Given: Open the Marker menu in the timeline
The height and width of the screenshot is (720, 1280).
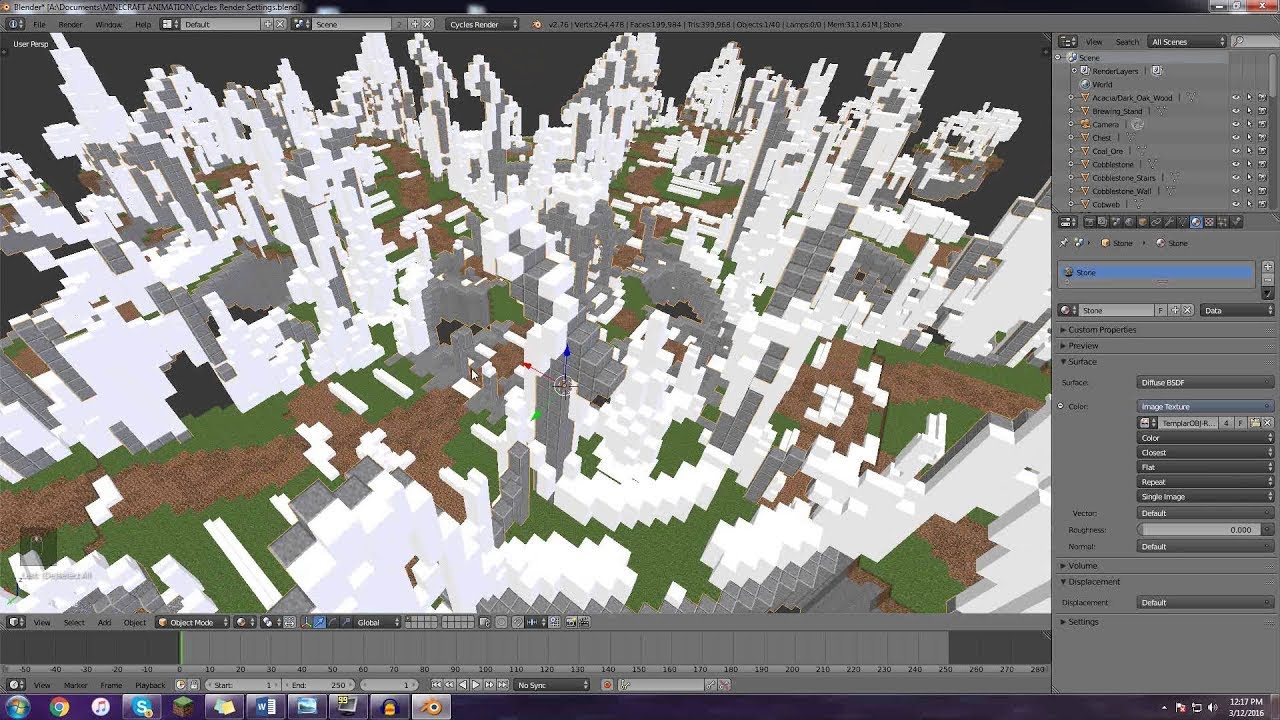Looking at the screenshot, I should (76, 685).
